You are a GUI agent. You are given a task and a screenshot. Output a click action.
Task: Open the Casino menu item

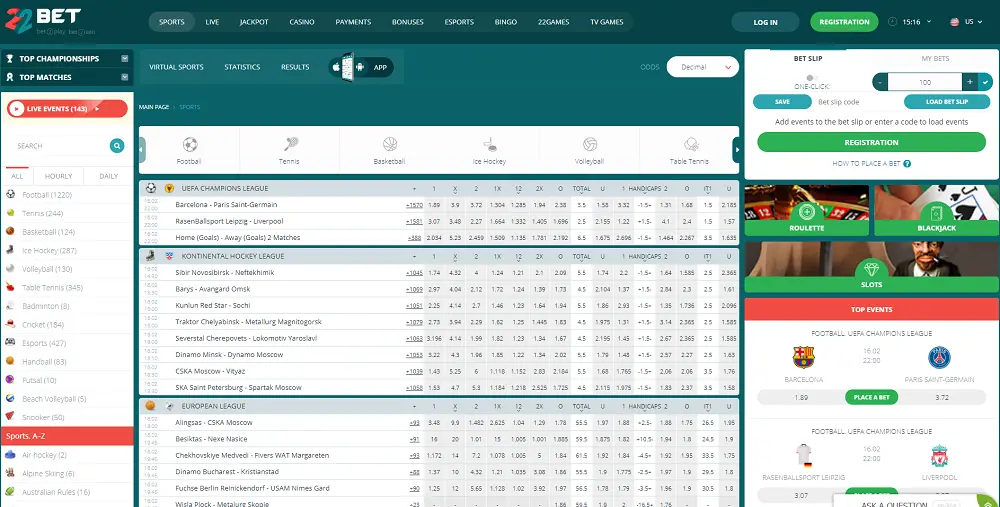point(302,22)
